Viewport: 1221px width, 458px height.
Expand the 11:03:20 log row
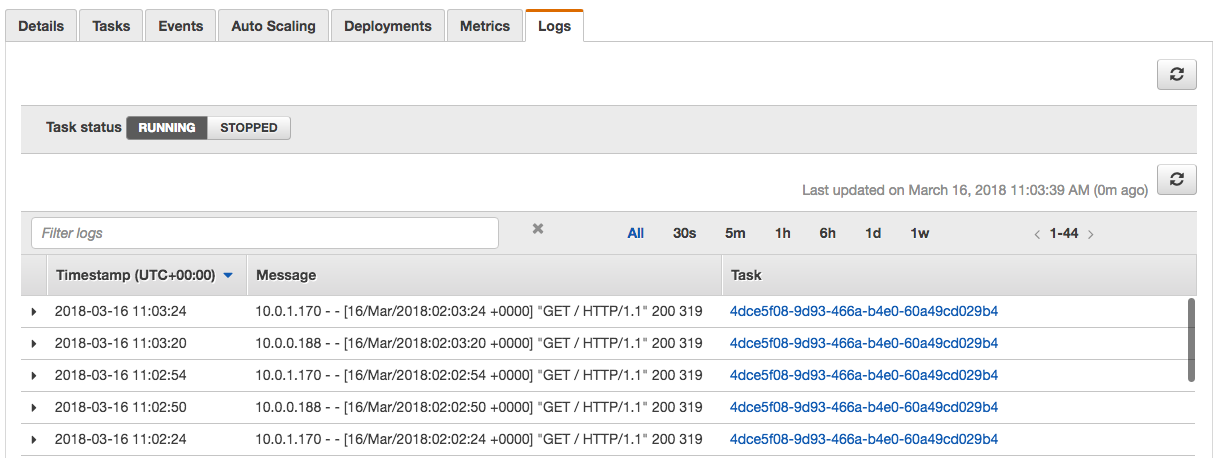click(x=34, y=344)
